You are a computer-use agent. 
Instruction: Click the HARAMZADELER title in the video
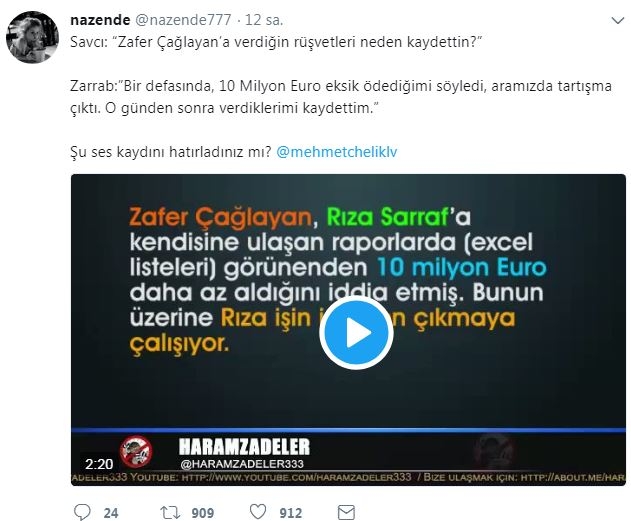[x=244, y=447]
